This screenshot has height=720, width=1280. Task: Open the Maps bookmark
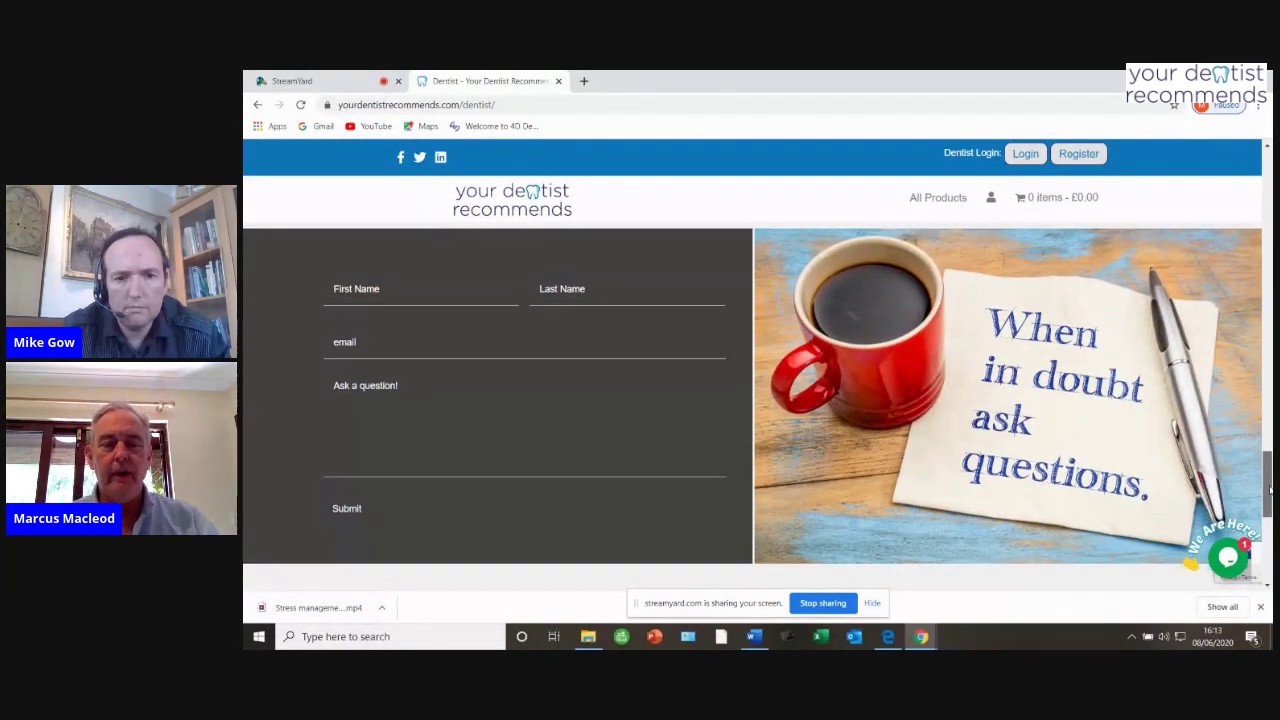(x=421, y=126)
